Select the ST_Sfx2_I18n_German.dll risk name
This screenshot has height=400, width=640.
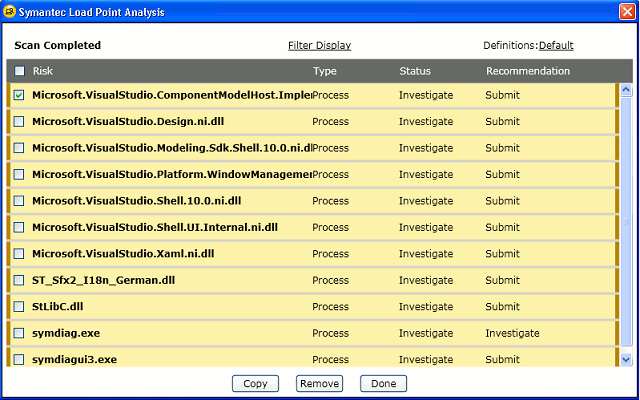click(104, 280)
